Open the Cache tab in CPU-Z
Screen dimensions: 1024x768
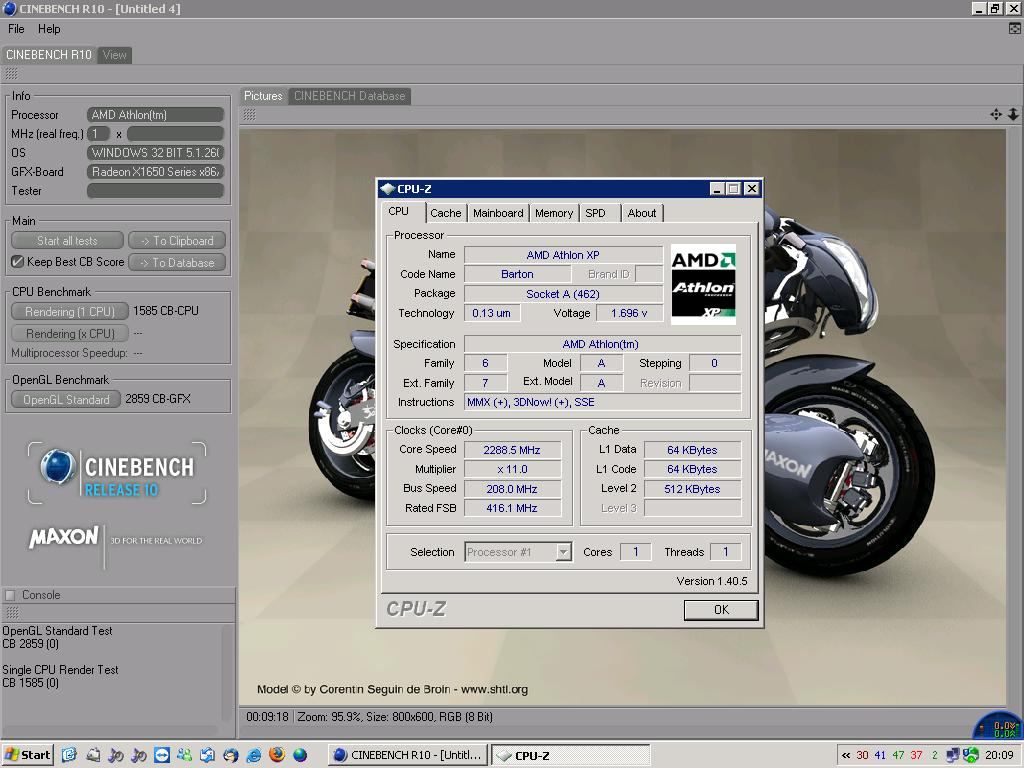coord(445,213)
